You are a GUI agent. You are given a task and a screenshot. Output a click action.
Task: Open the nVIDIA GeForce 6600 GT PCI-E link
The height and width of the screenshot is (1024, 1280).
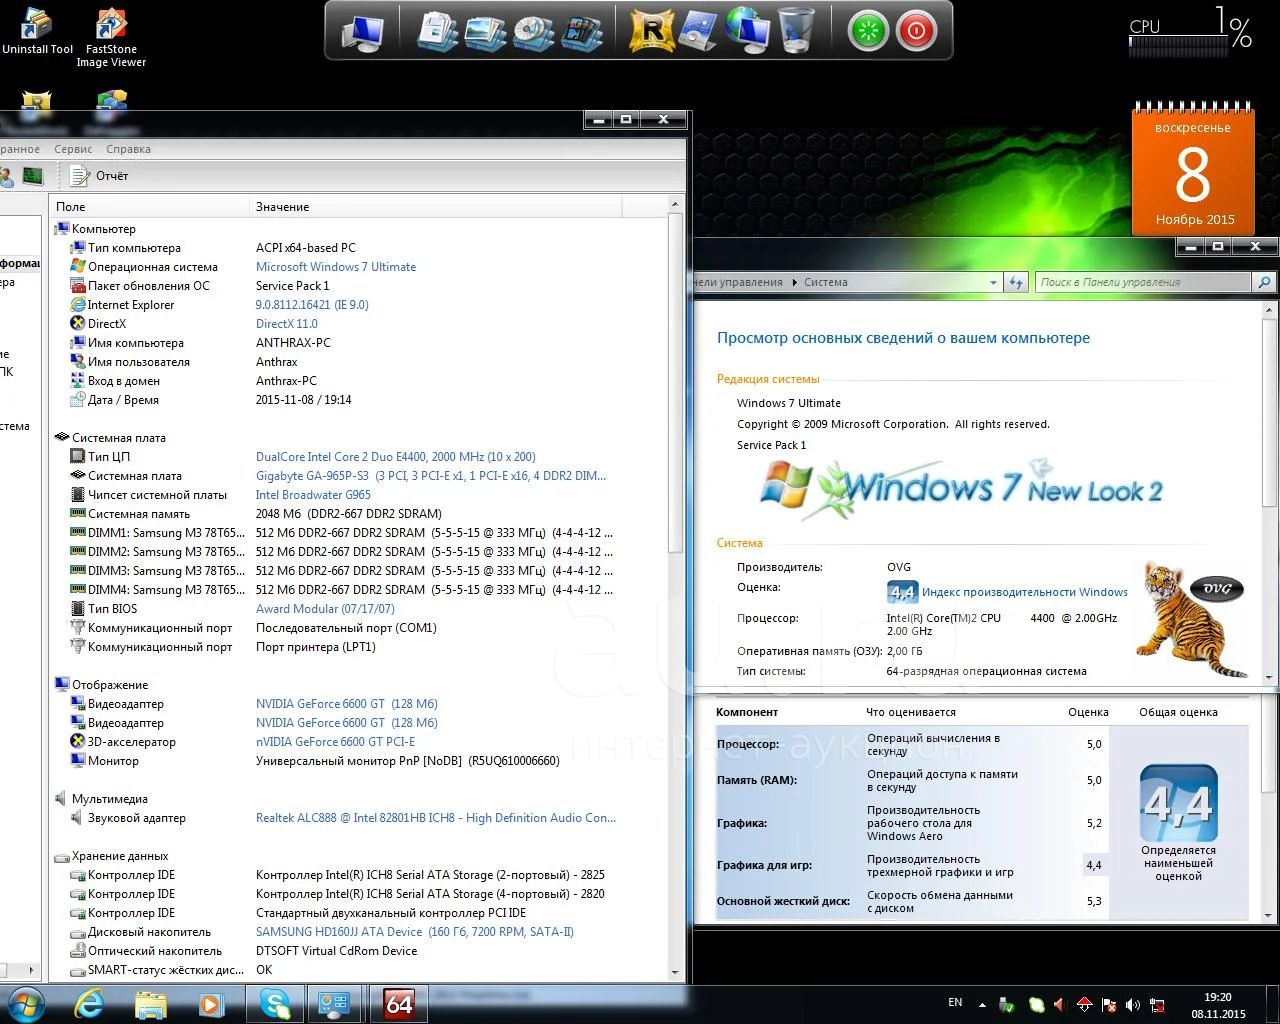point(335,742)
